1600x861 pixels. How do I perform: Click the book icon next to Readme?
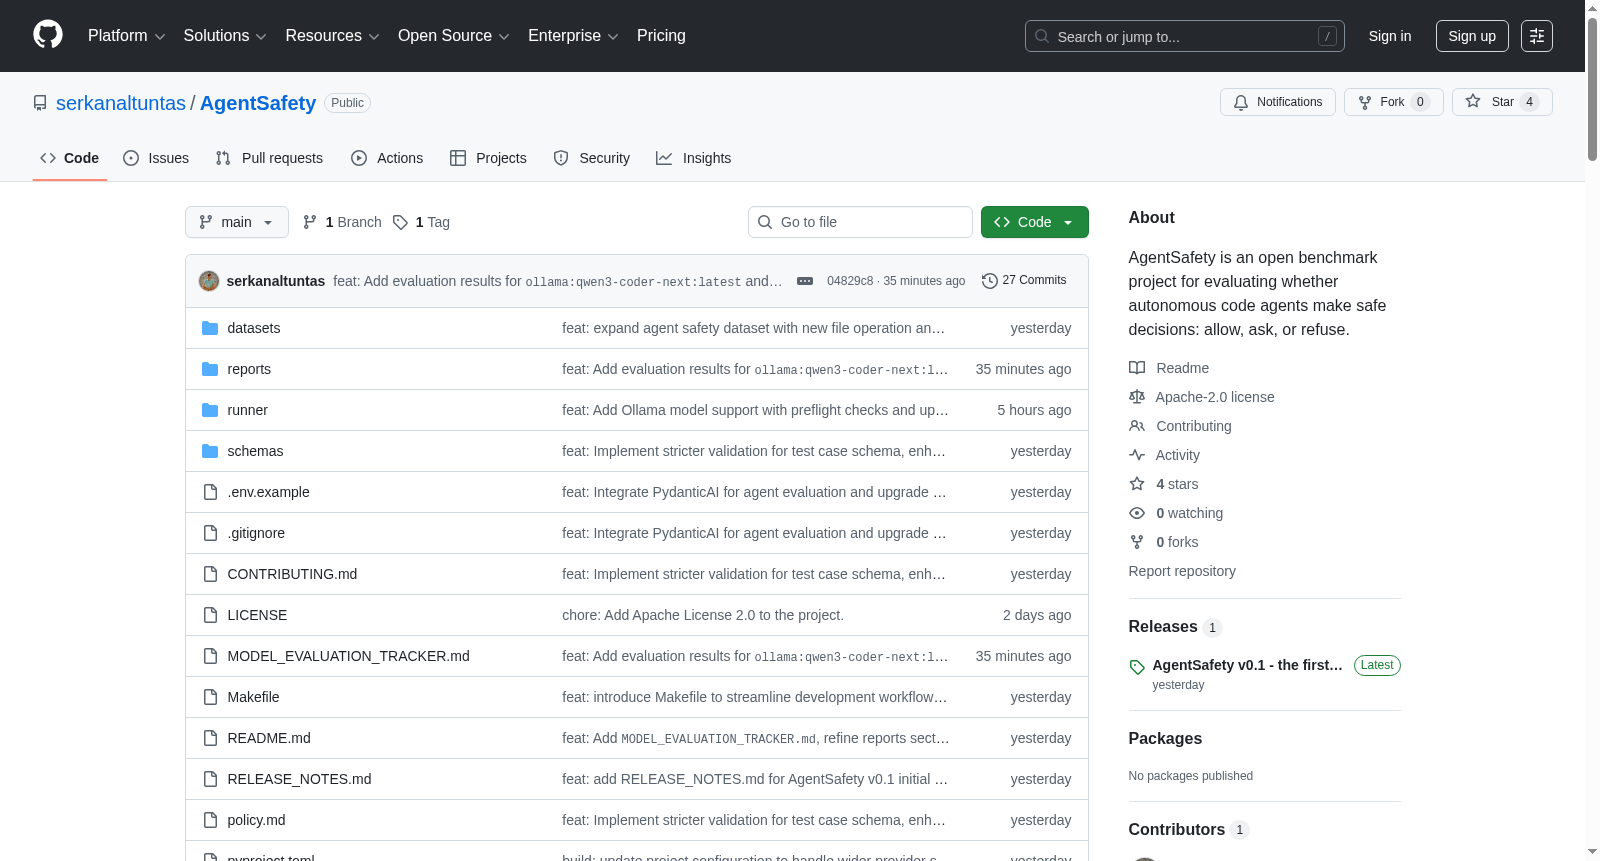click(1137, 368)
